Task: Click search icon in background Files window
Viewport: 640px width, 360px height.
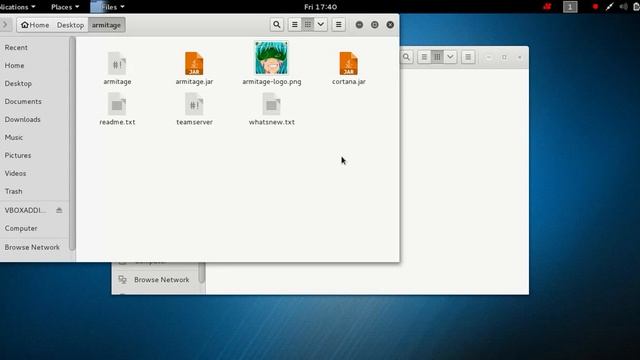Action: [x=407, y=57]
